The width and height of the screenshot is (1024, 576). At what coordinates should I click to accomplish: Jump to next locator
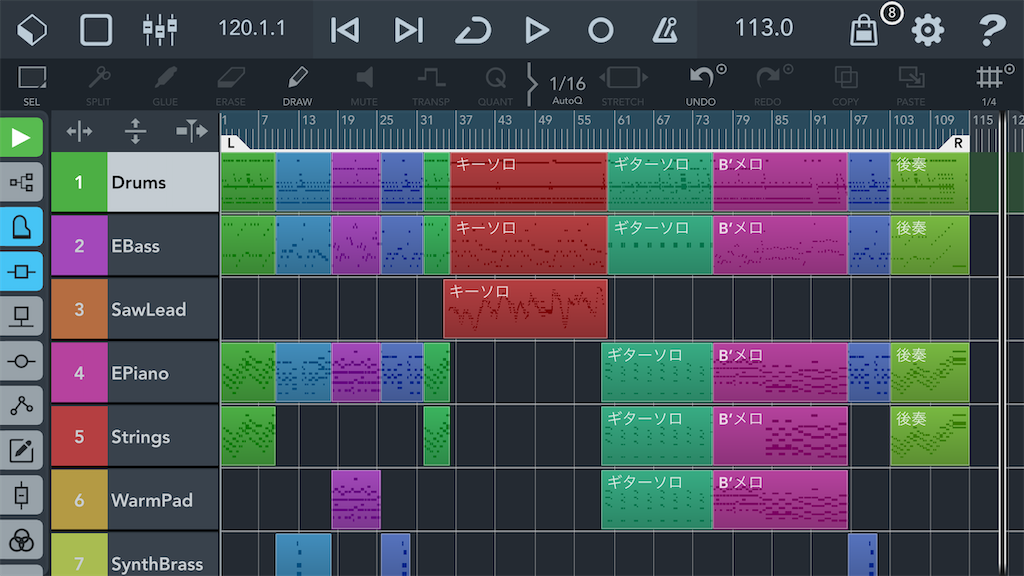[x=408, y=29]
